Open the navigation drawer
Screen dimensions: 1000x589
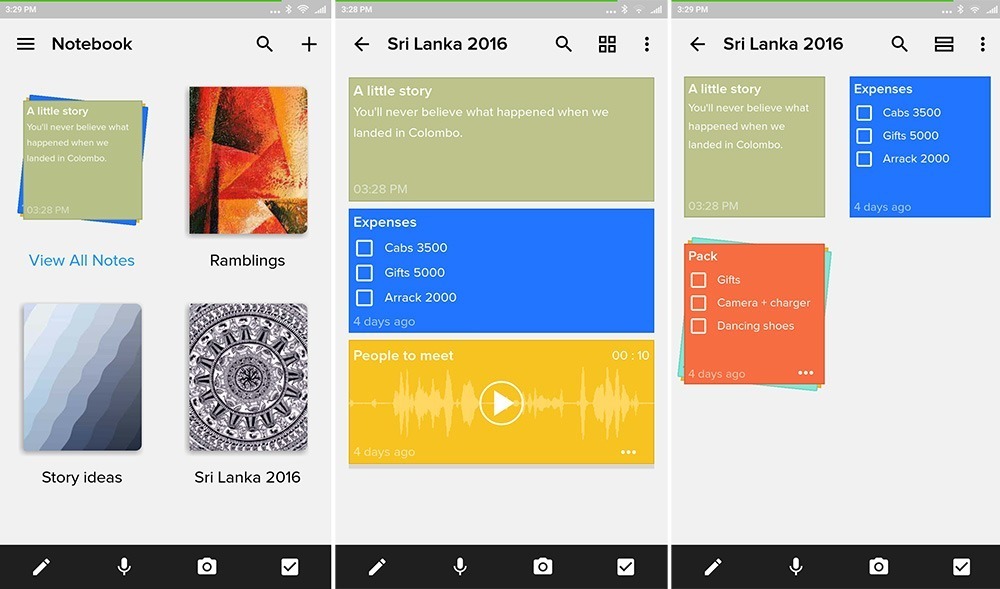pos(25,43)
